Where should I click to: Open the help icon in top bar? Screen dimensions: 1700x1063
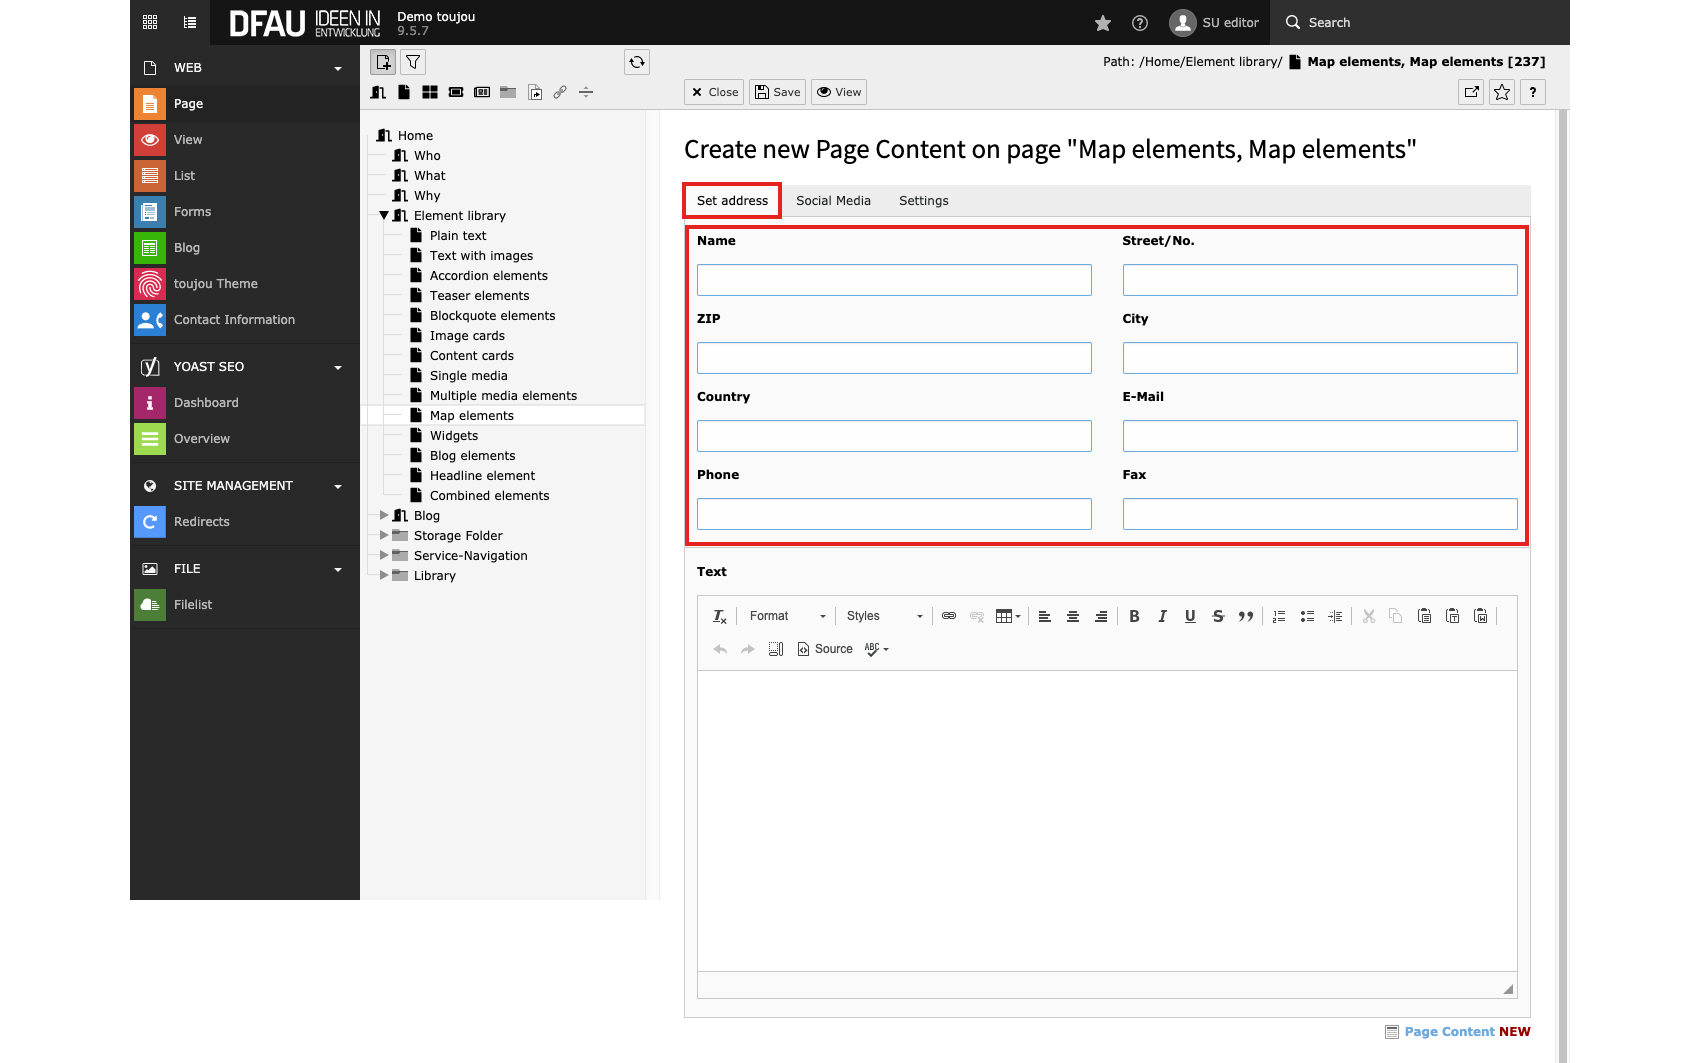tap(1140, 23)
